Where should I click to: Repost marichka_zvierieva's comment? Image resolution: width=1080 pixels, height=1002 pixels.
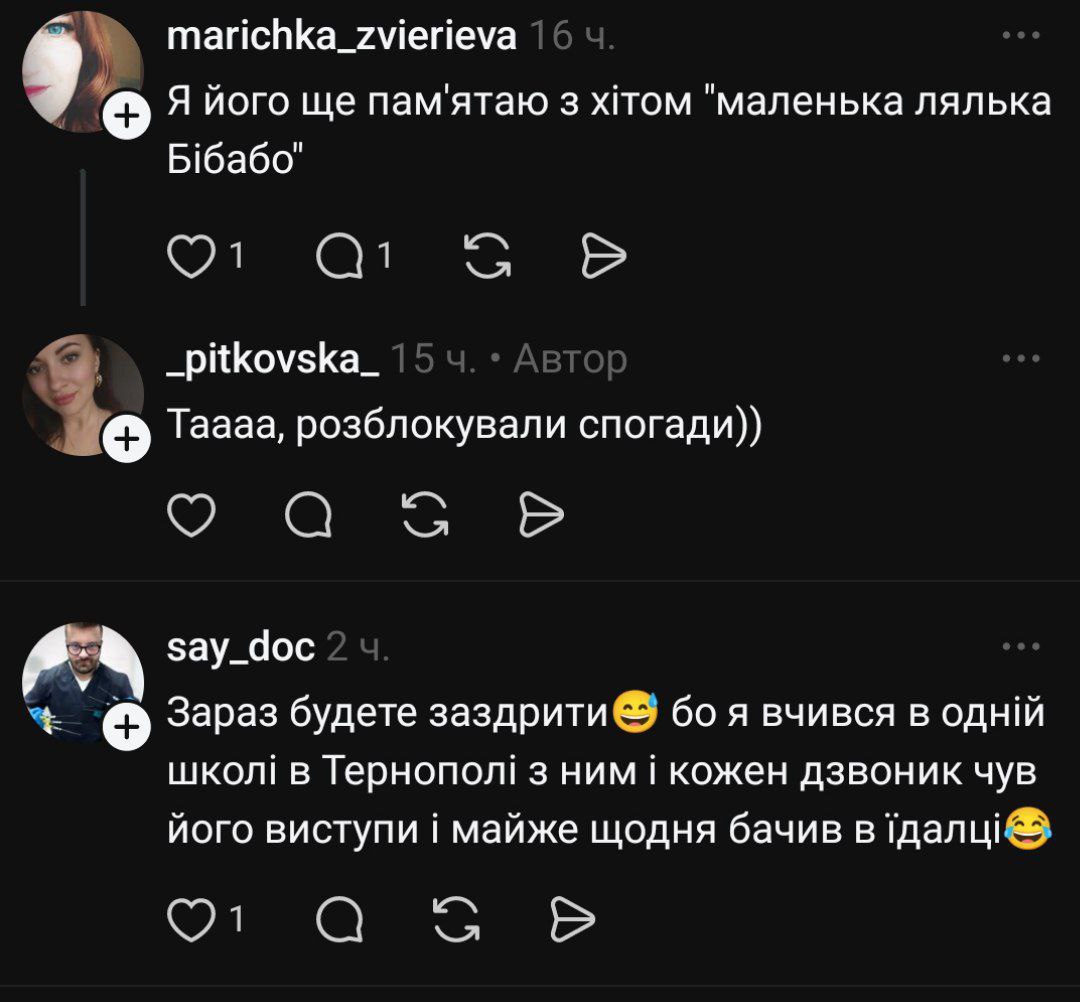click(x=486, y=258)
